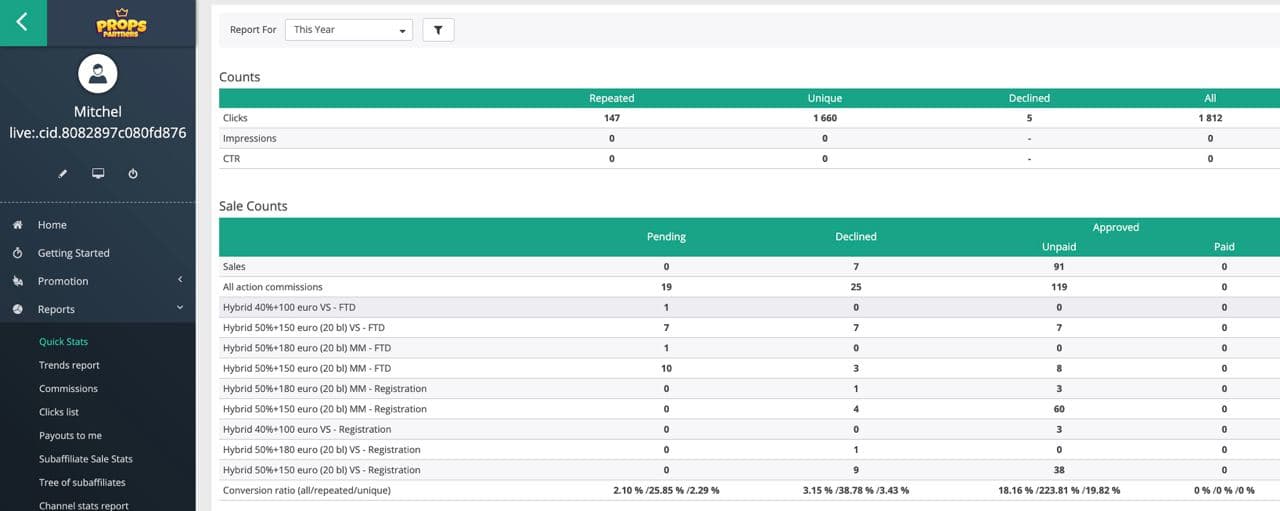This screenshot has height=511, width=1280.
Task: Click the Unpaid sub-column header
Action: [x=1059, y=247]
